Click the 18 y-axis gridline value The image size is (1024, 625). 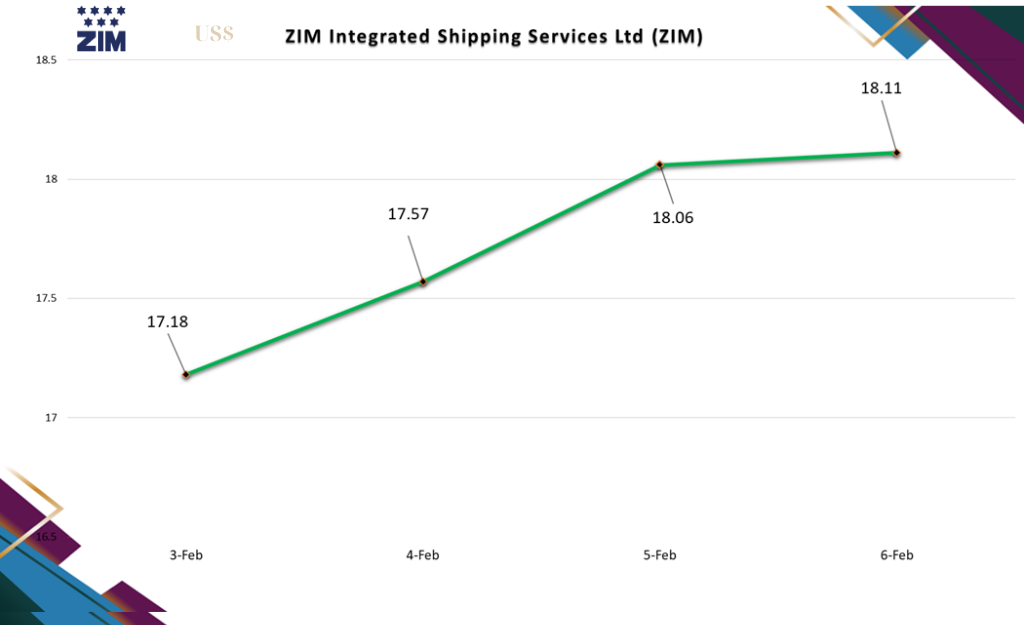pyautogui.click(x=52, y=180)
